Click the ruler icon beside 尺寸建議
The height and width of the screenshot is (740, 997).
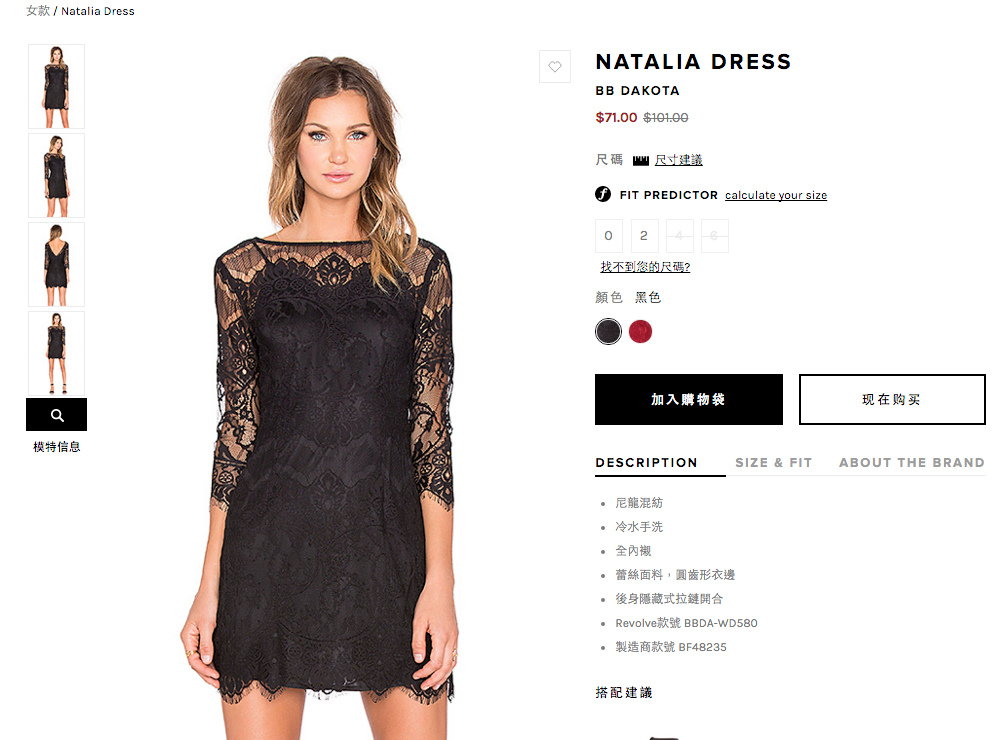tap(640, 160)
